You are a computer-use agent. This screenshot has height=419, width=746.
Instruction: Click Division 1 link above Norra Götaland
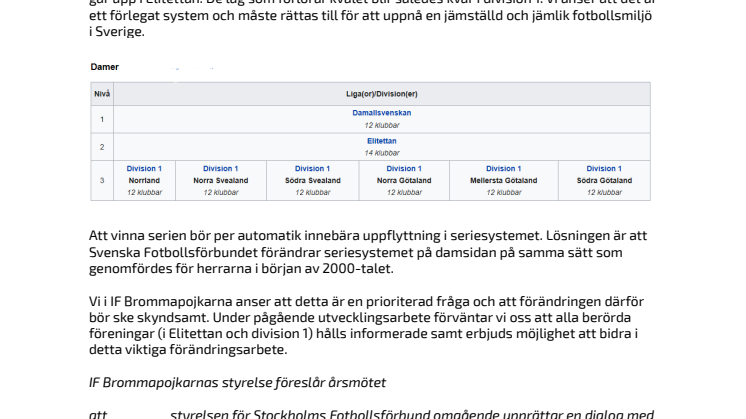tap(404, 168)
